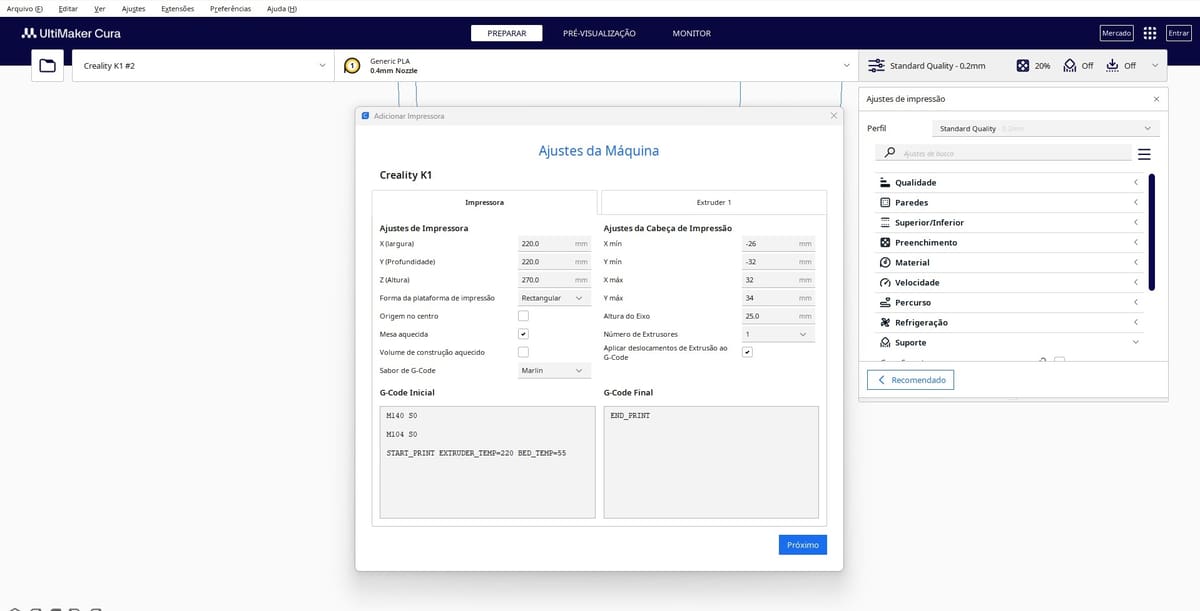Click the Qualidade category icon
Viewport: 1200px width, 611px height.
(x=885, y=183)
